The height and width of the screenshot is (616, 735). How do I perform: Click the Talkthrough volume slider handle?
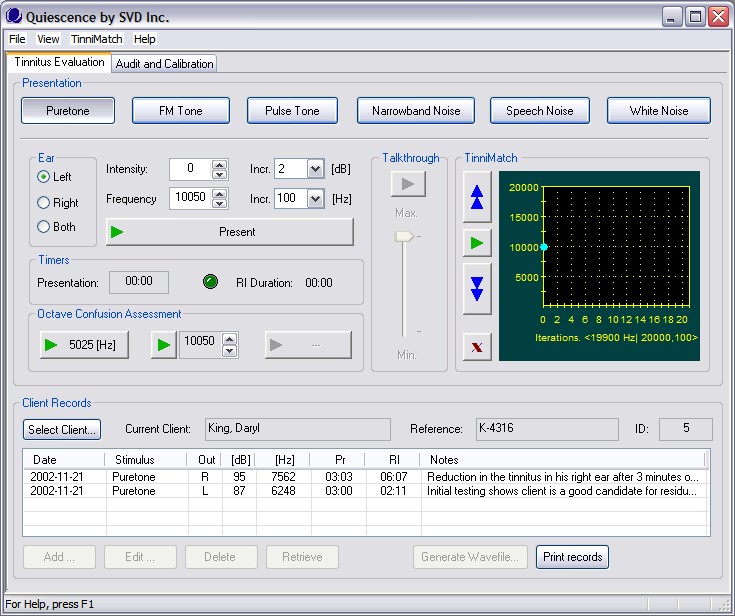[x=404, y=236]
